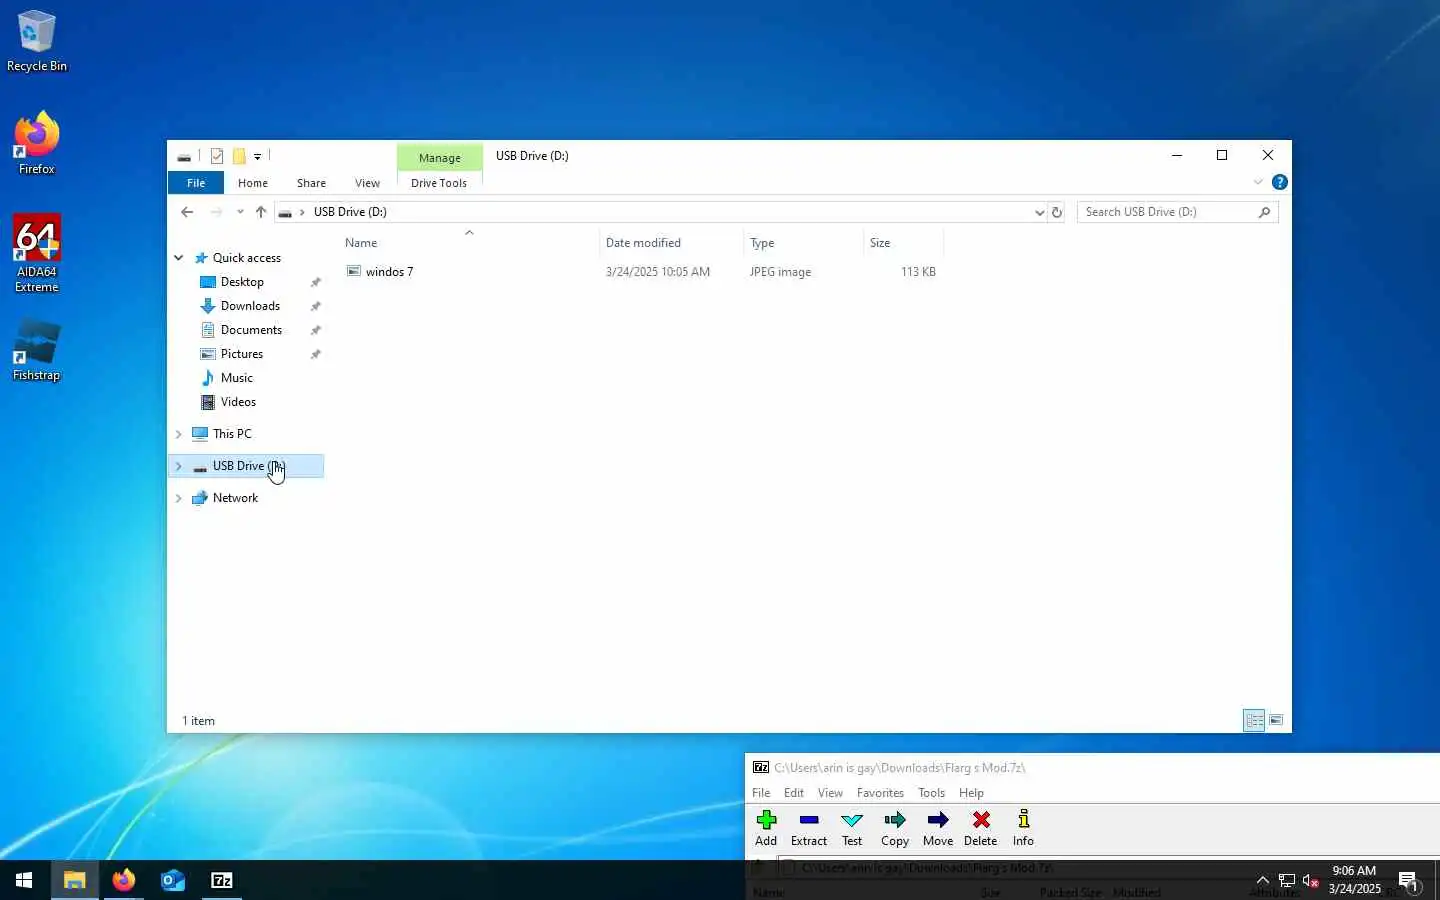Open the 7-Zip Favorites menu
Viewport: 1440px width, 900px height.
pos(880,793)
